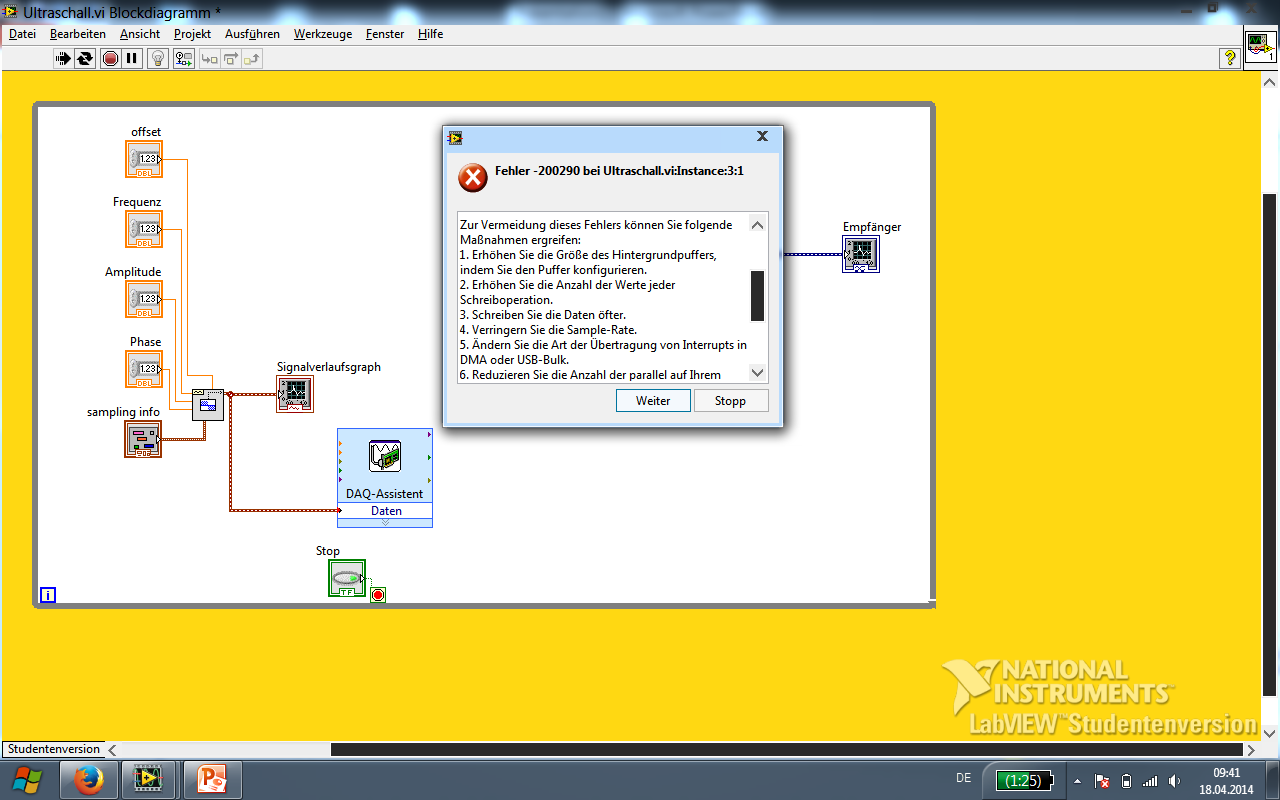Click the vertical scrollbar down arrow
The width and height of the screenshot is (1280, 800).
[x=1270, y=733]
